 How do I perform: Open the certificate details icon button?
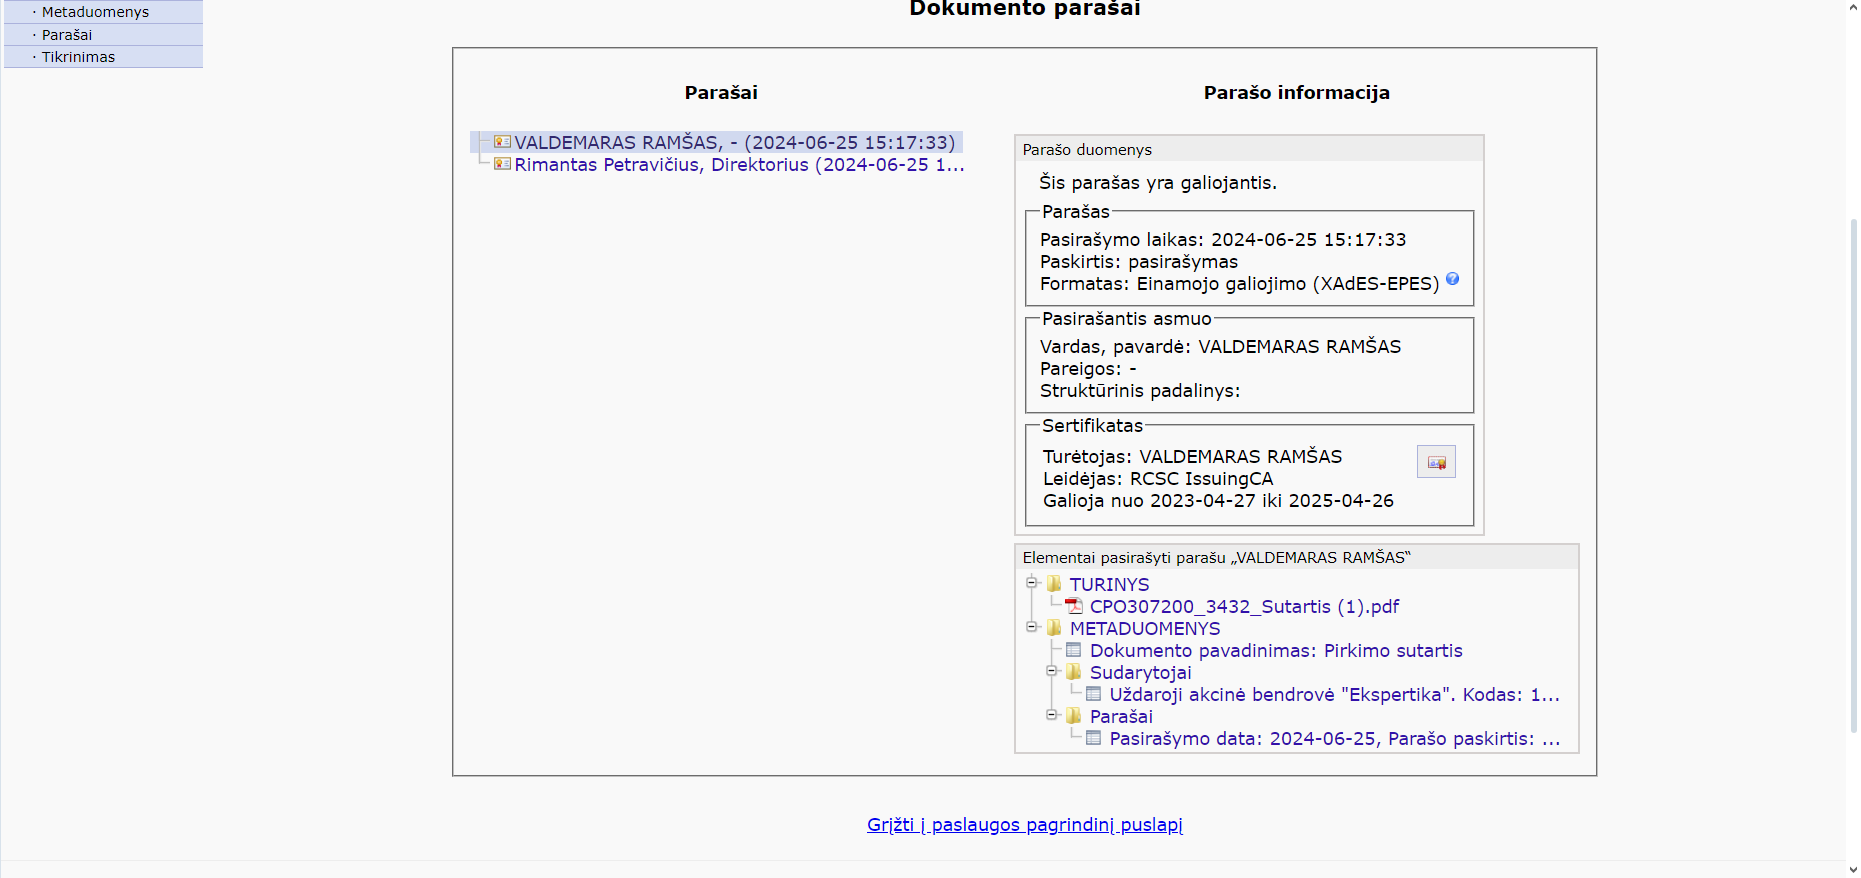(x=1436, y=462)
